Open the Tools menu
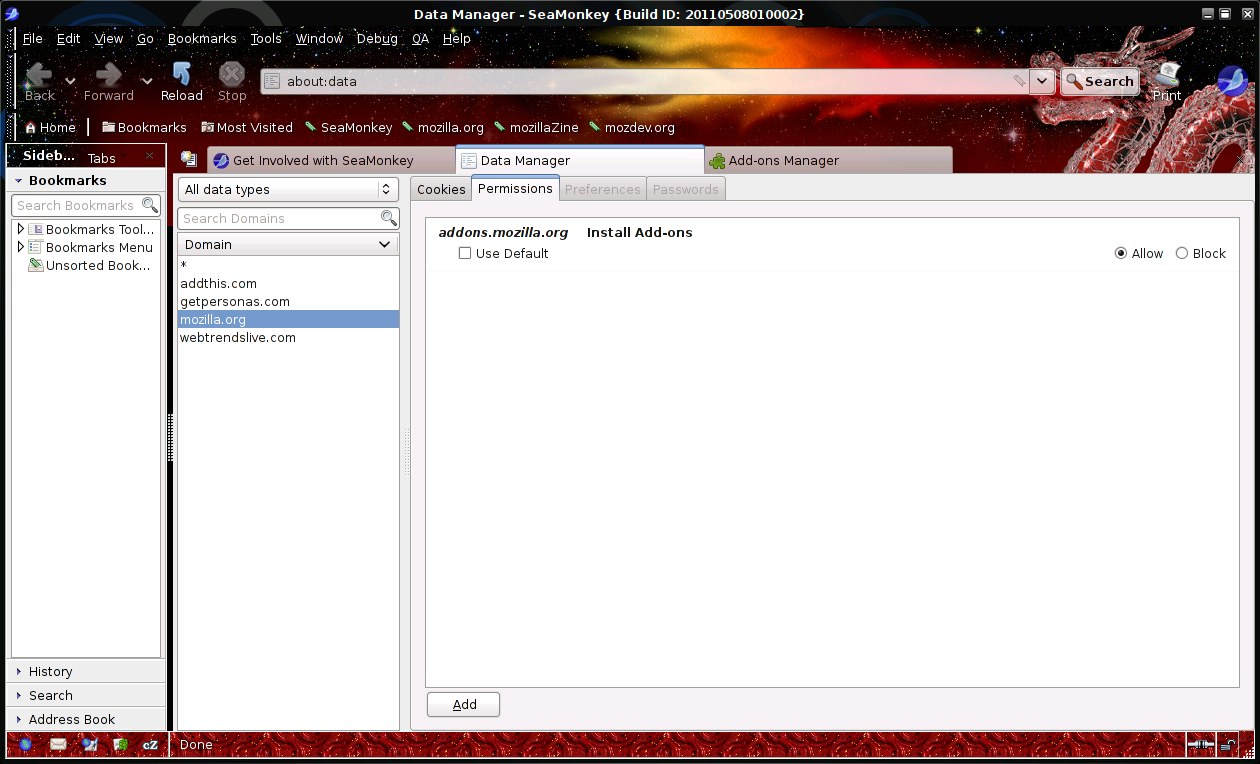The image size is (1260, 764). pos(266,39)
